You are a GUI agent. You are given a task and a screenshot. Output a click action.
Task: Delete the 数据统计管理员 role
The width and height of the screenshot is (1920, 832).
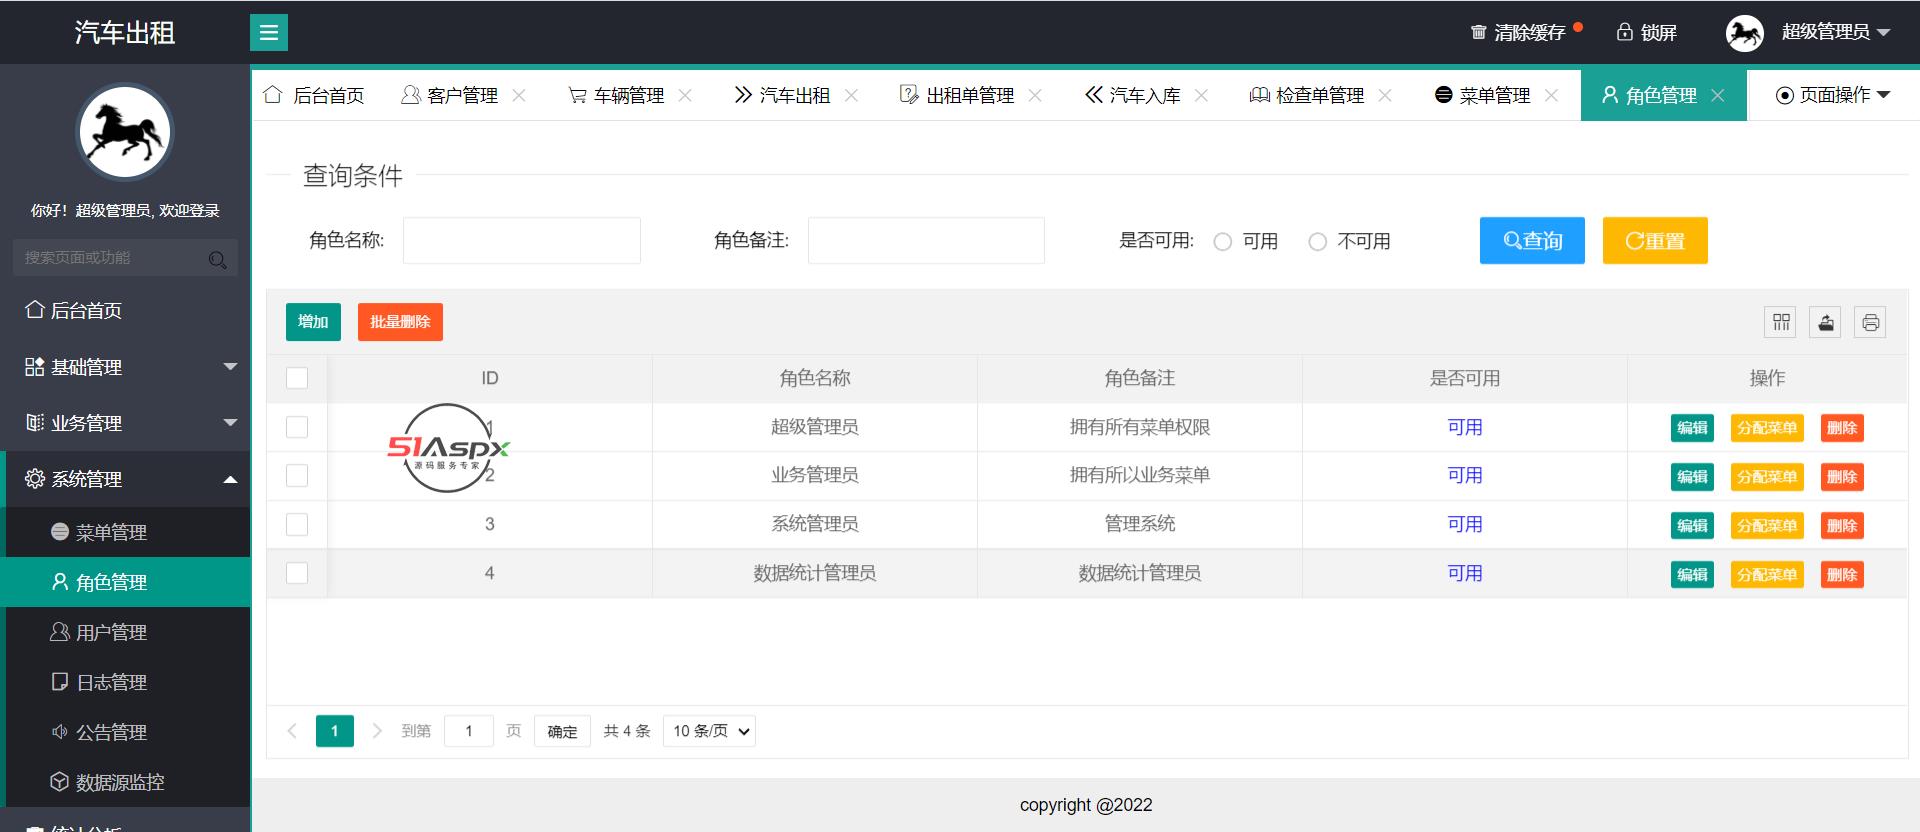1842,575
